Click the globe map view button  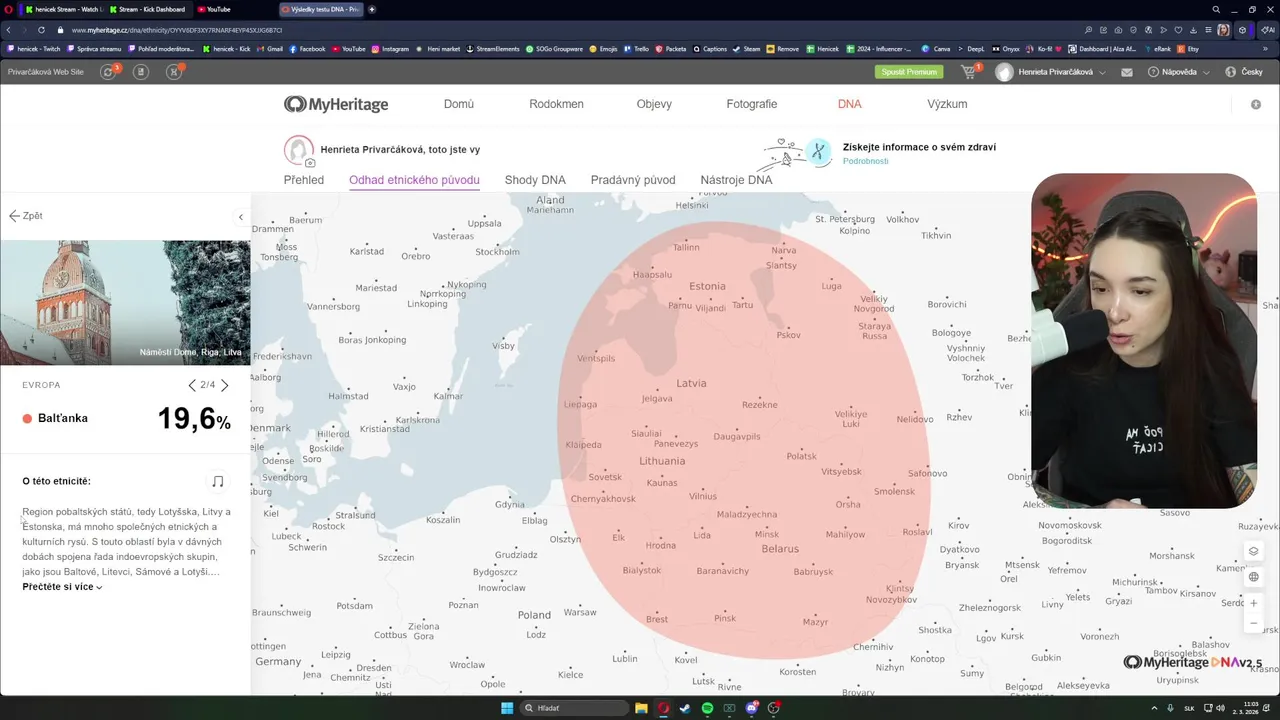point(1253,577)
